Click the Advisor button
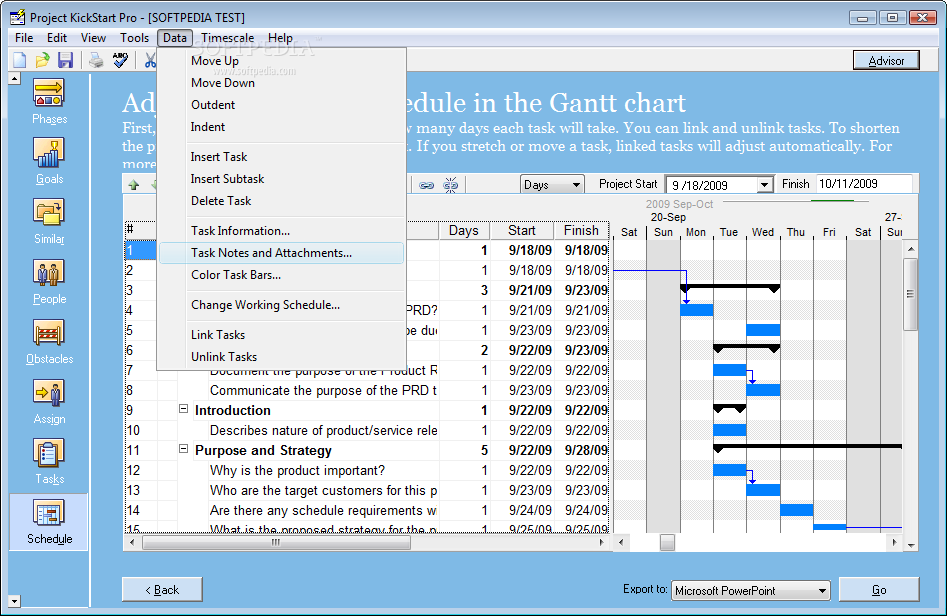Viewport: 947px width, 616px height. [x=886, y=60]
